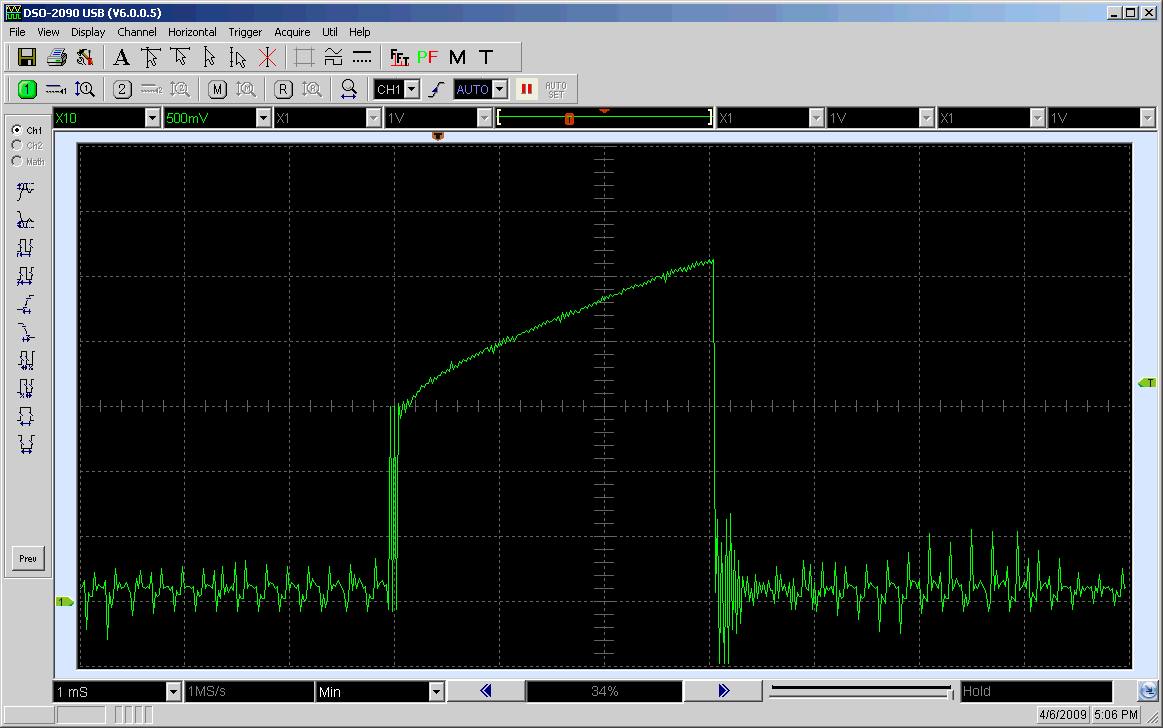Open the Acquire menu
1163x728 pixels.
coord(292,32)
